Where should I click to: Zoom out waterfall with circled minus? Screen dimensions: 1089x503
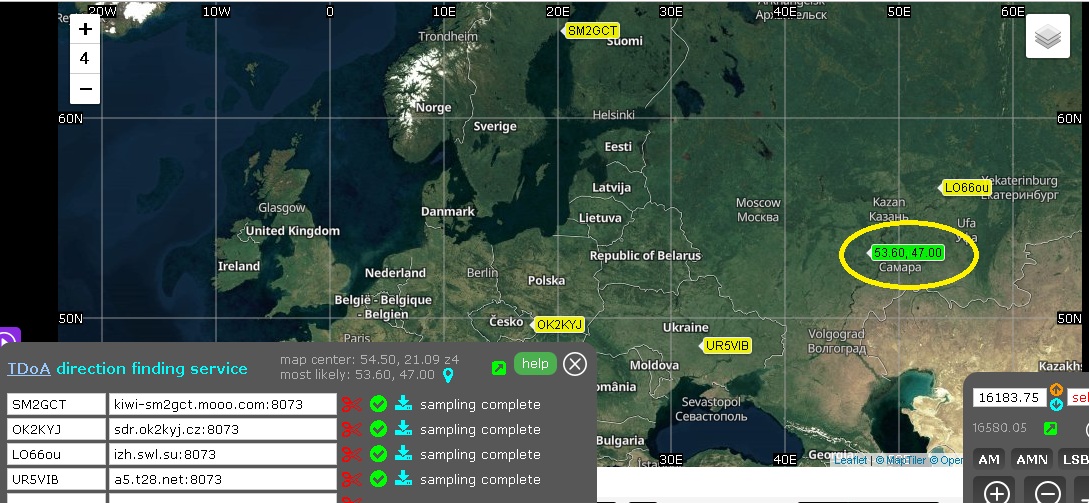coord(1047,493)
